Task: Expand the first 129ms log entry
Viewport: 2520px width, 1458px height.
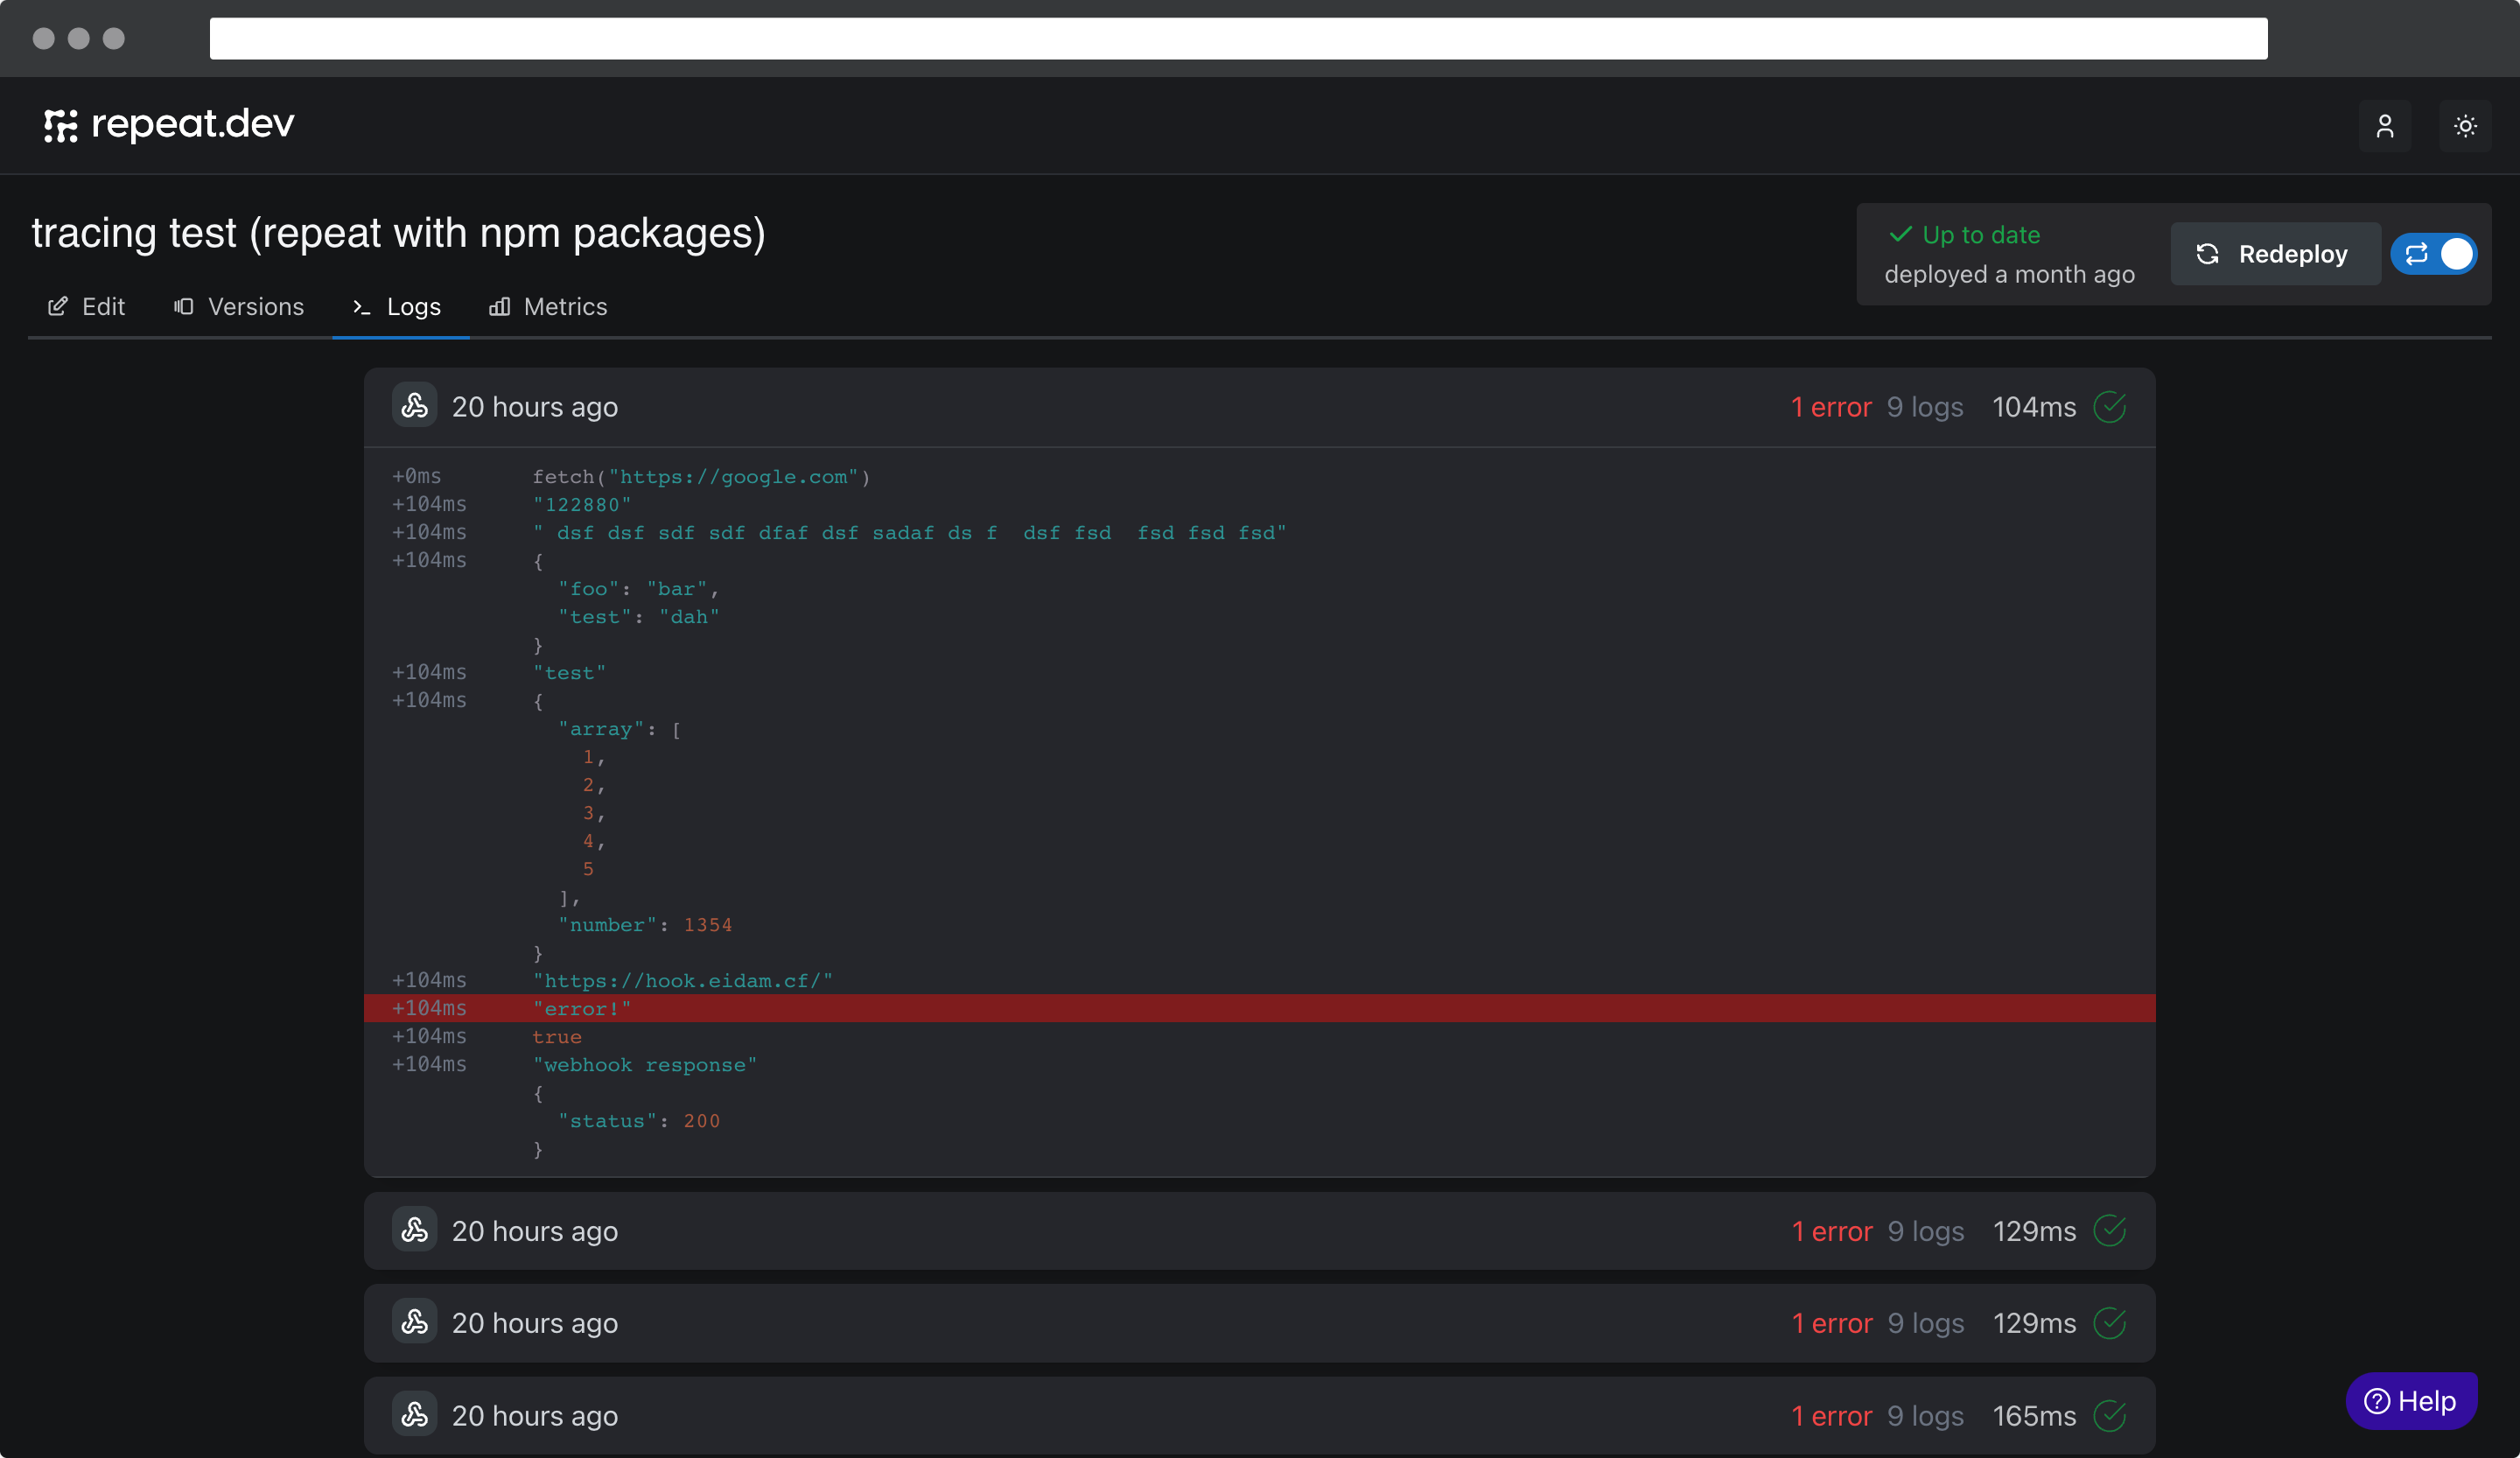Action: [1100, 1231]
